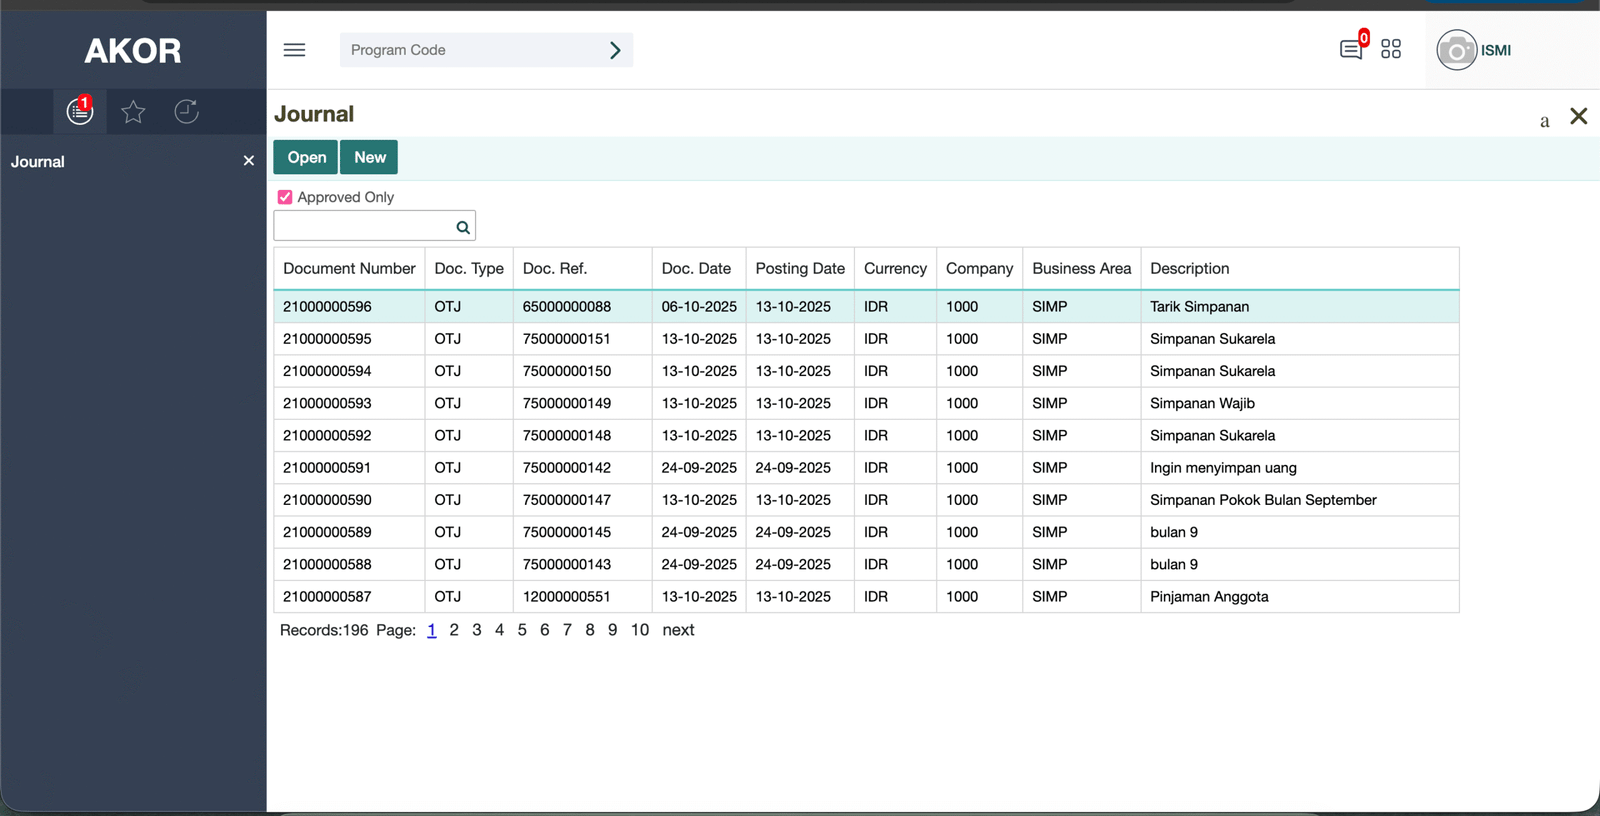Open the apps grid icon
This screenshot has width=1600, height=816.
coord(1391,49)
